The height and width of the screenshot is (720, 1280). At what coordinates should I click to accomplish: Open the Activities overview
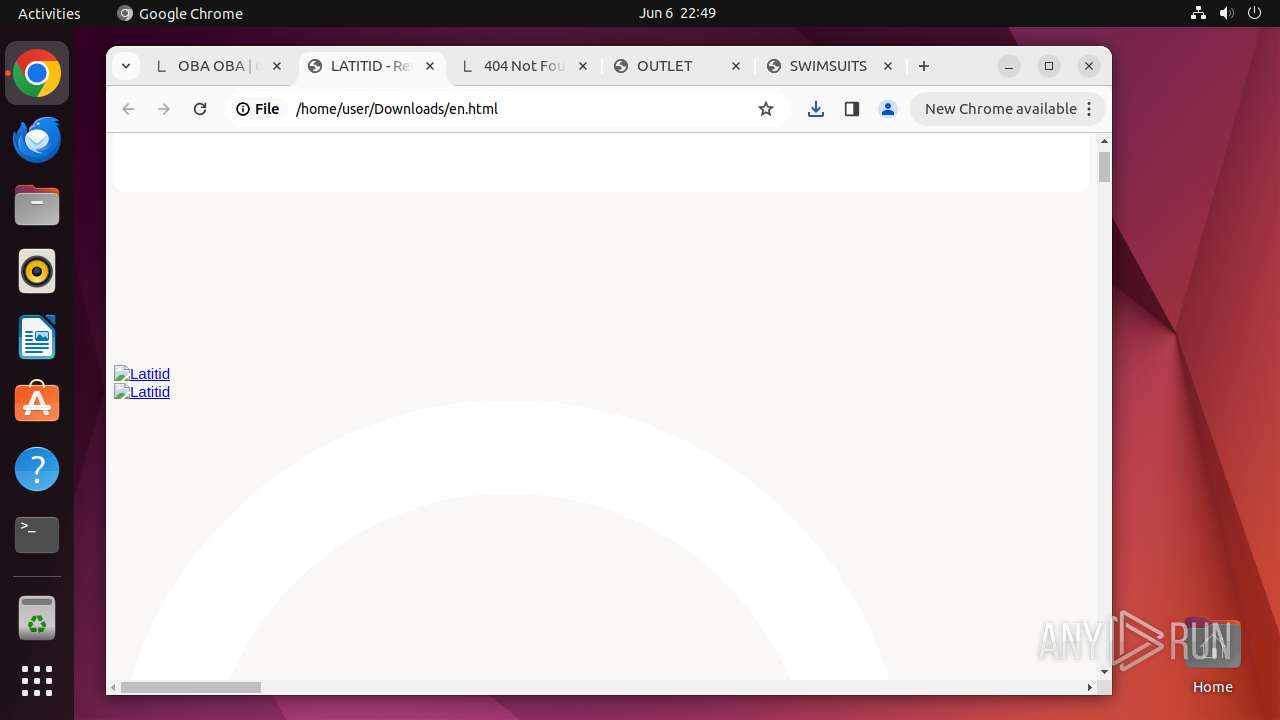tap(49, 13)
